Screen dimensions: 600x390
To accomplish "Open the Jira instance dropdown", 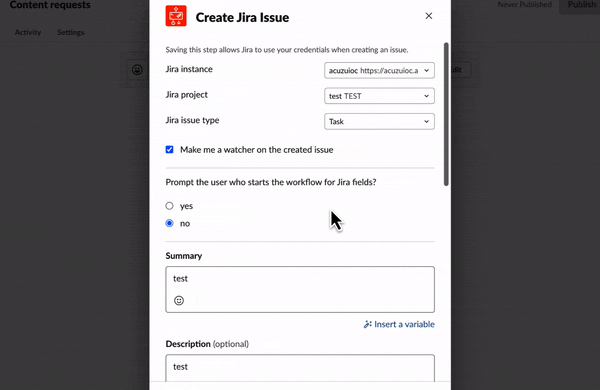I will point(379,70).
